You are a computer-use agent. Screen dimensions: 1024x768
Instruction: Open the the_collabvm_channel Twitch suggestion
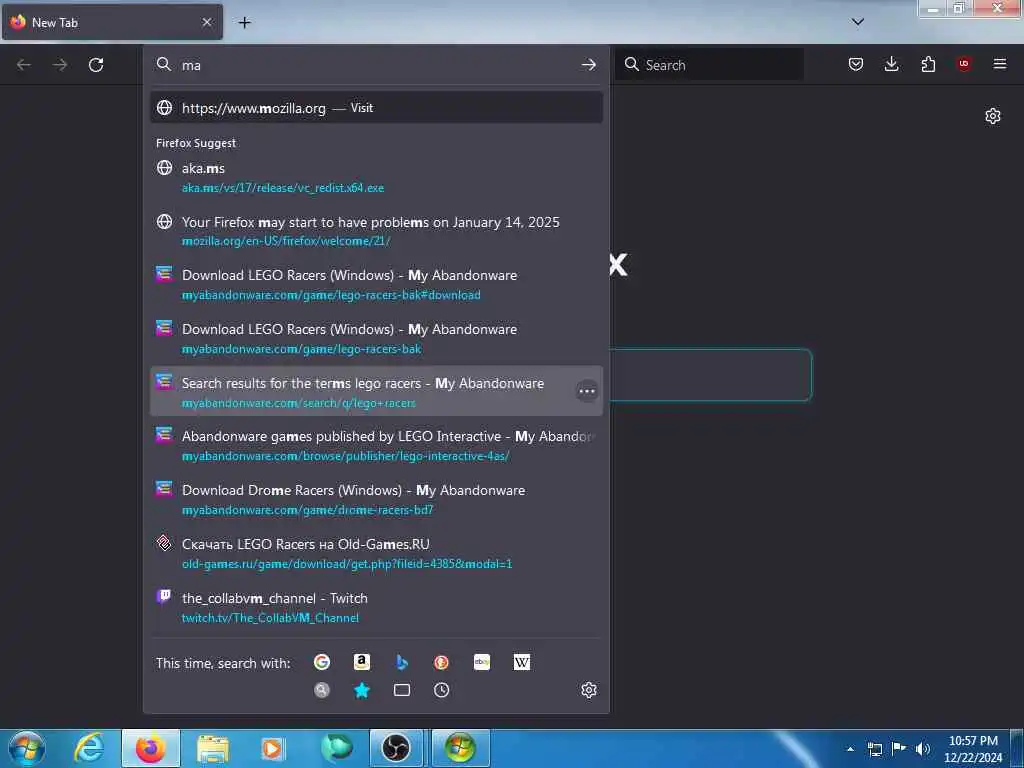376,607
